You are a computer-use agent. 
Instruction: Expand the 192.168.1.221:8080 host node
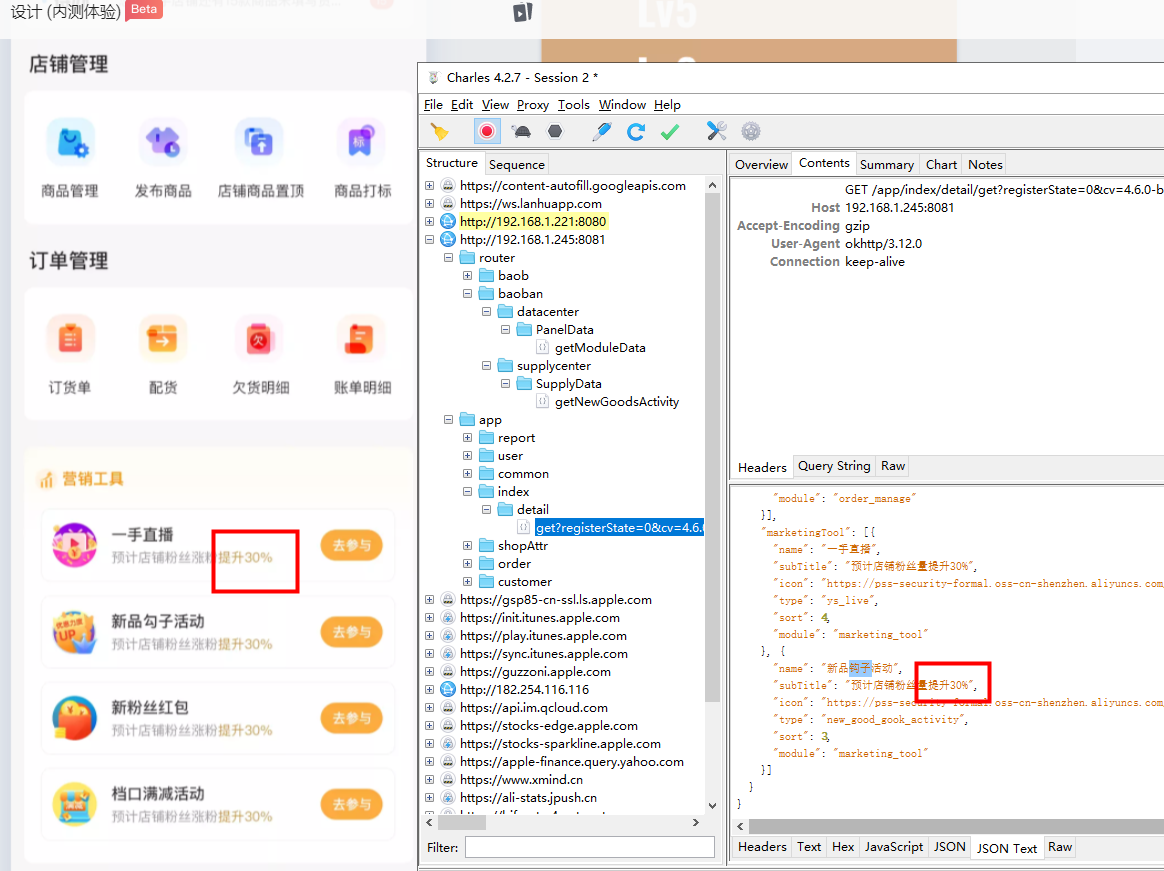(429, 221)
